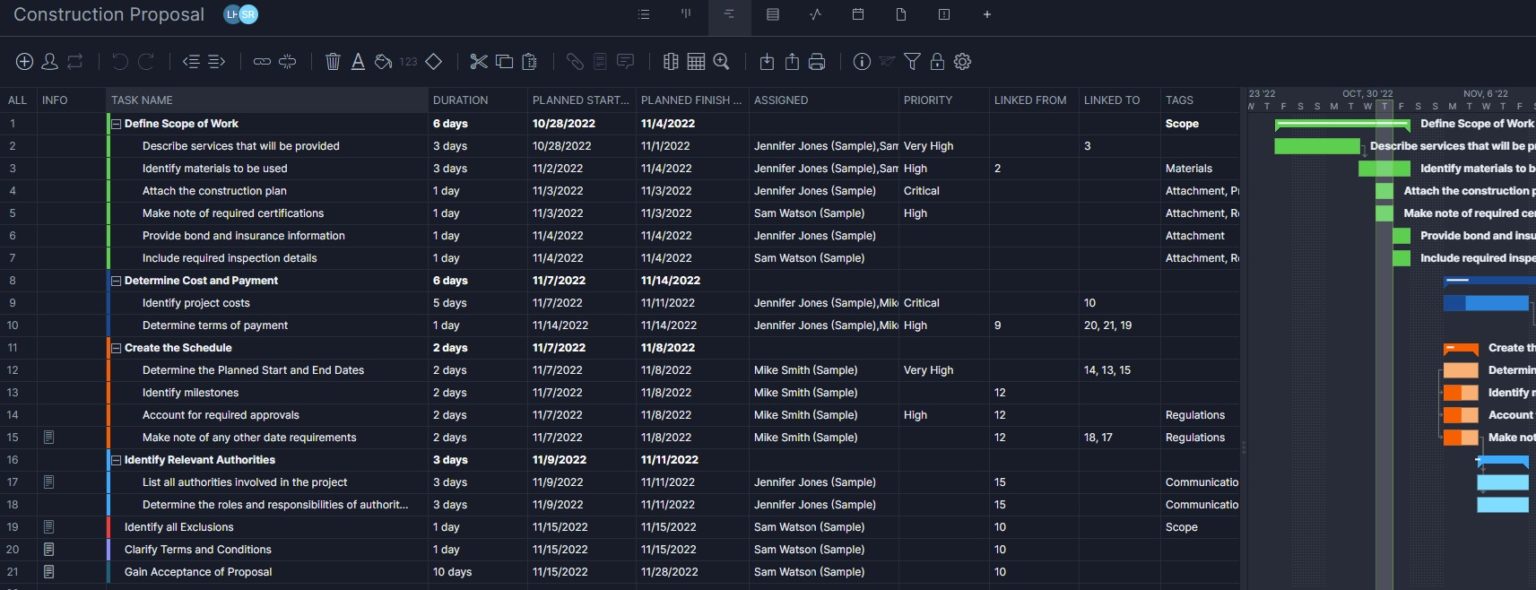Select the paperclip Attach file icon
Screen dimensions: 1536x590
pyautogui.click(x=576, y=61)
